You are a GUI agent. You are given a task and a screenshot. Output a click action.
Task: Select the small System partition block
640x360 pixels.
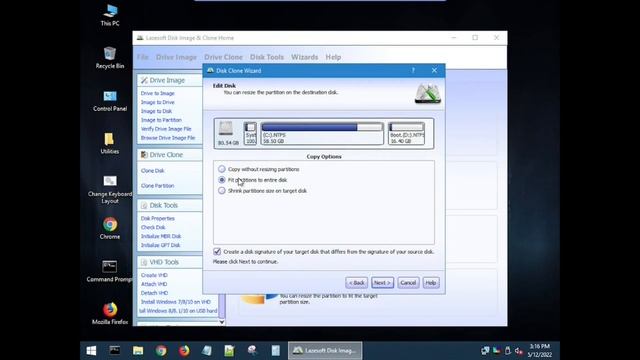point(250,133)
